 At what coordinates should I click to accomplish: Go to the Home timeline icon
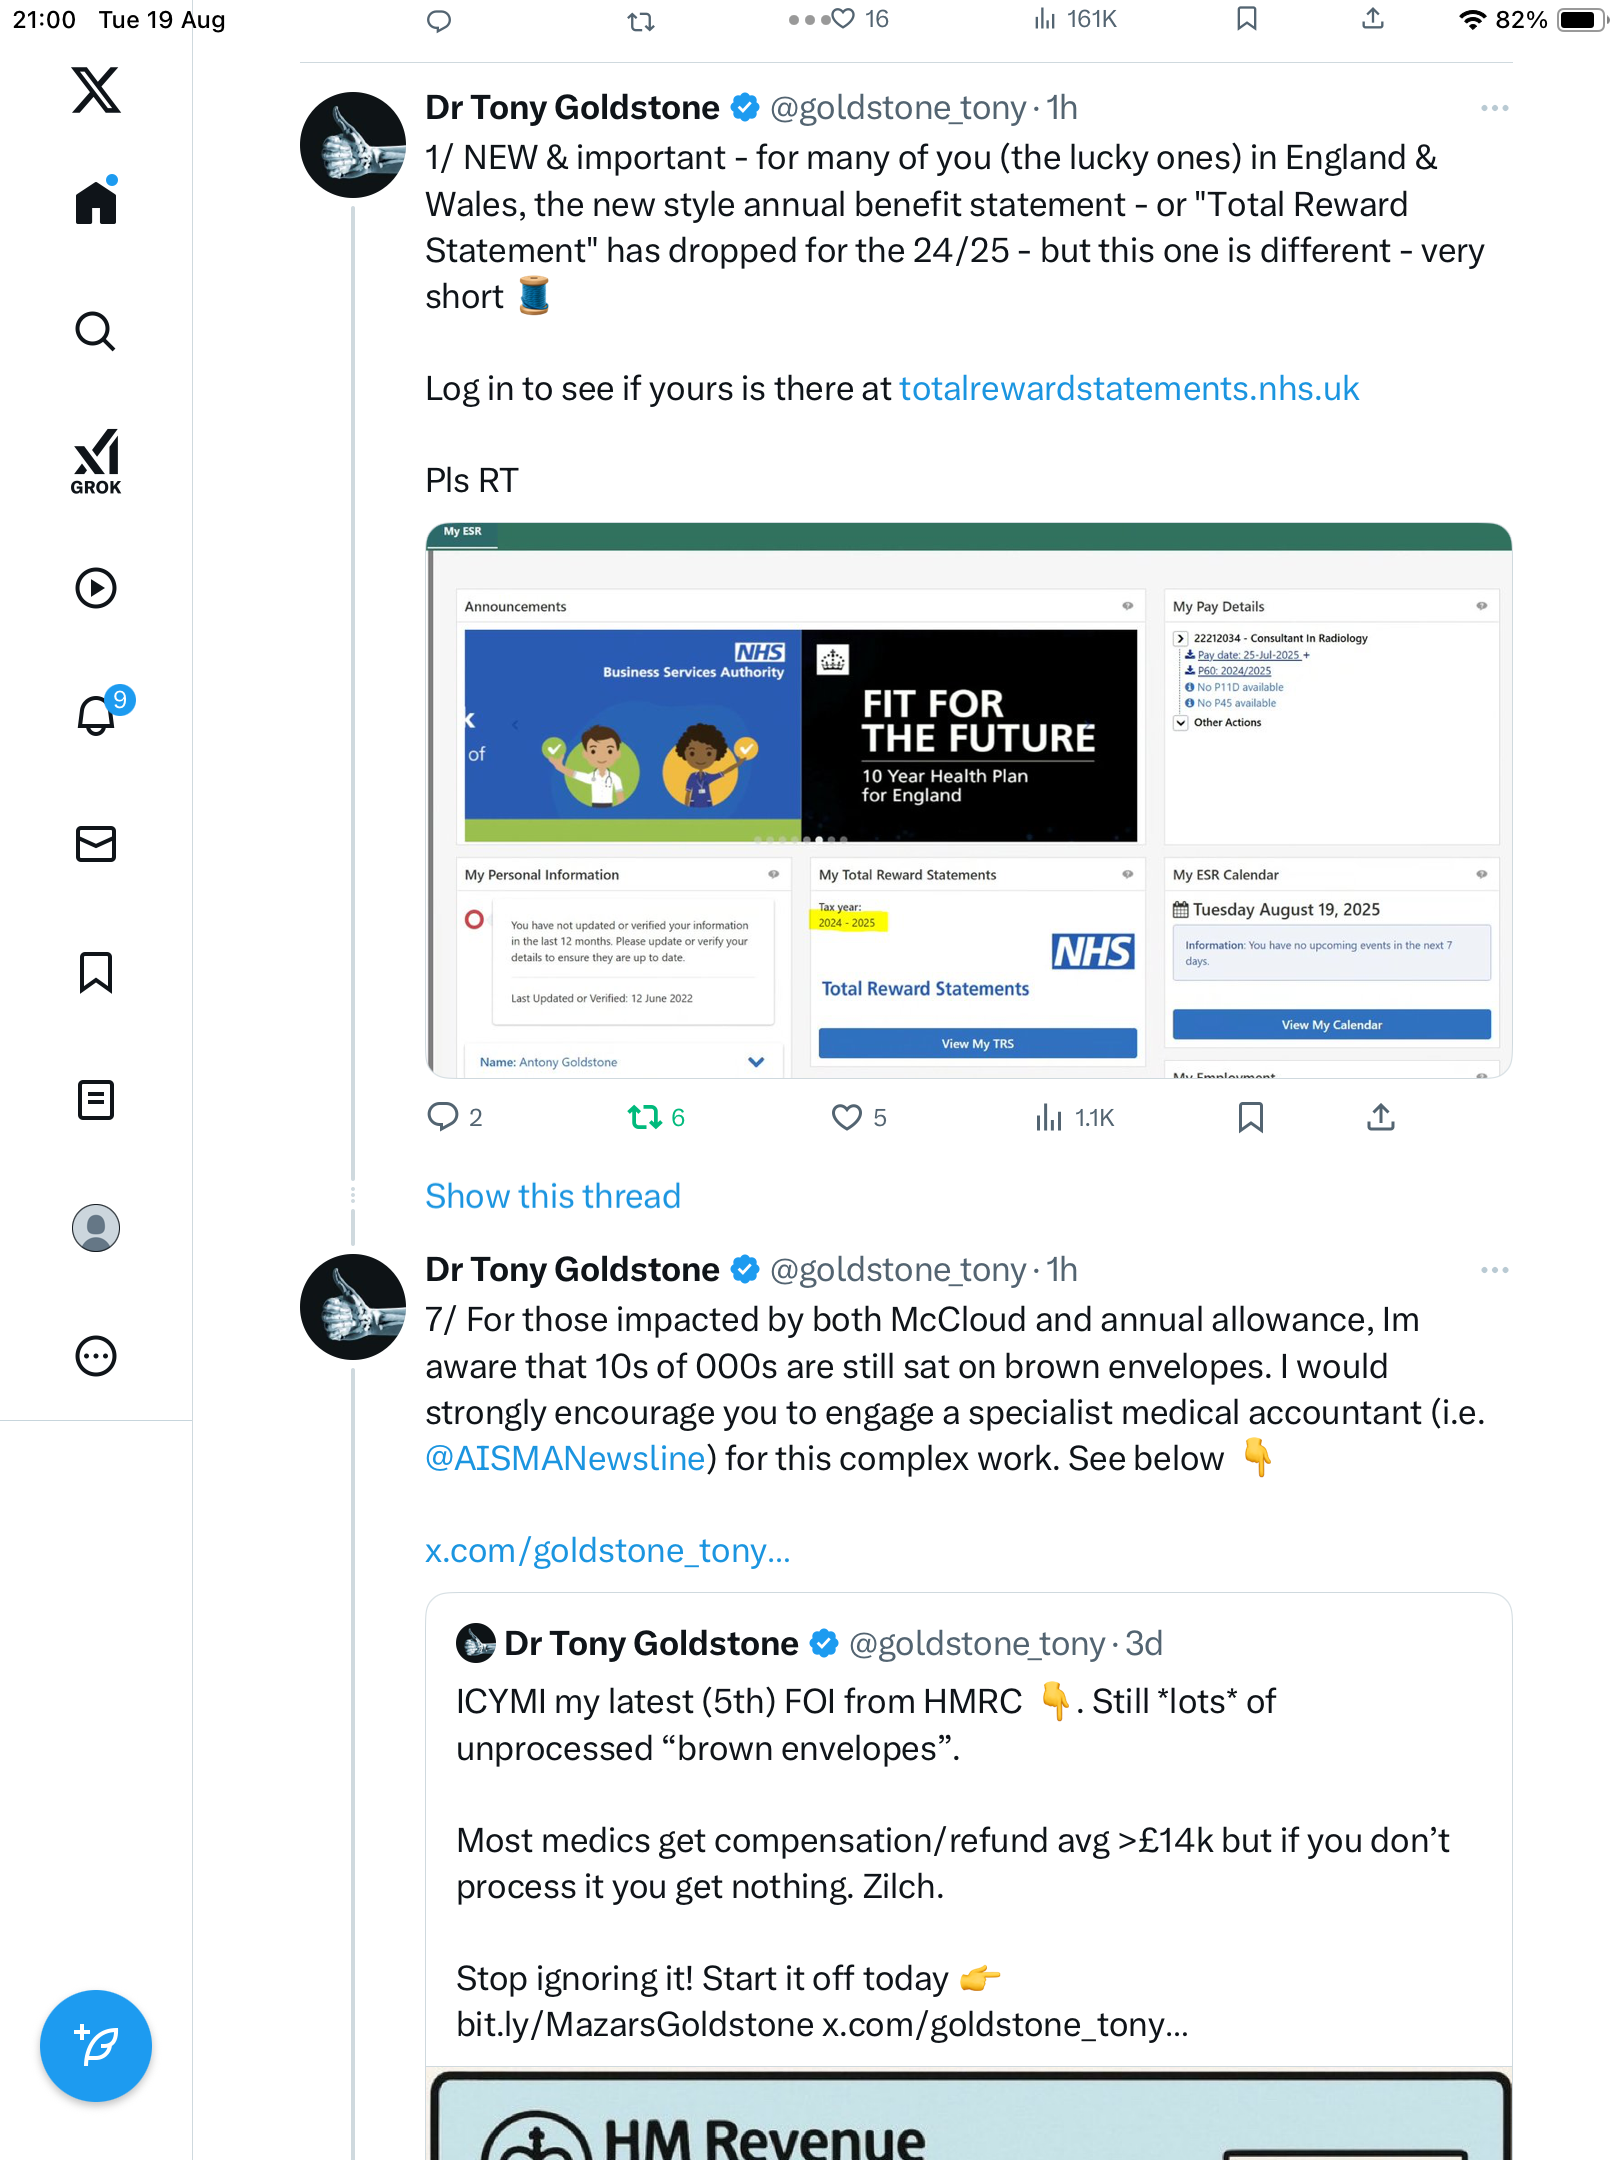[x=96, y=203]
